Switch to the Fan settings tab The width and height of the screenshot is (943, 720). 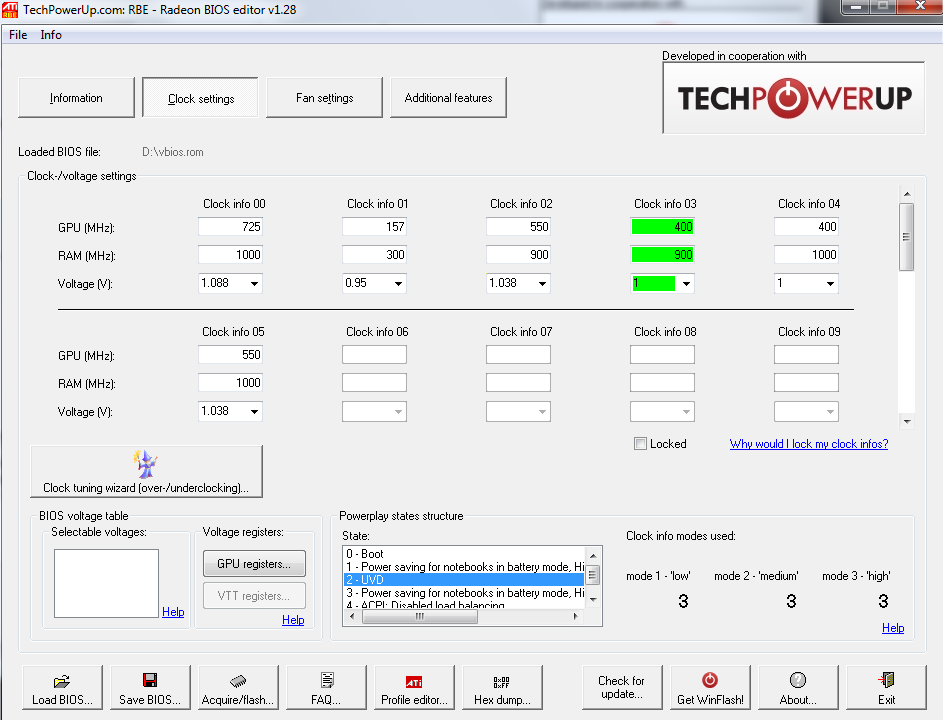[x=324, y=98]
